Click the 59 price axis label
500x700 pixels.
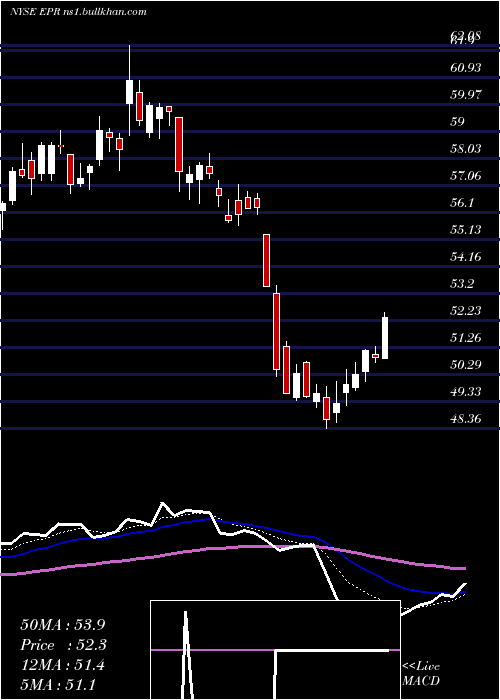[458, 122]
